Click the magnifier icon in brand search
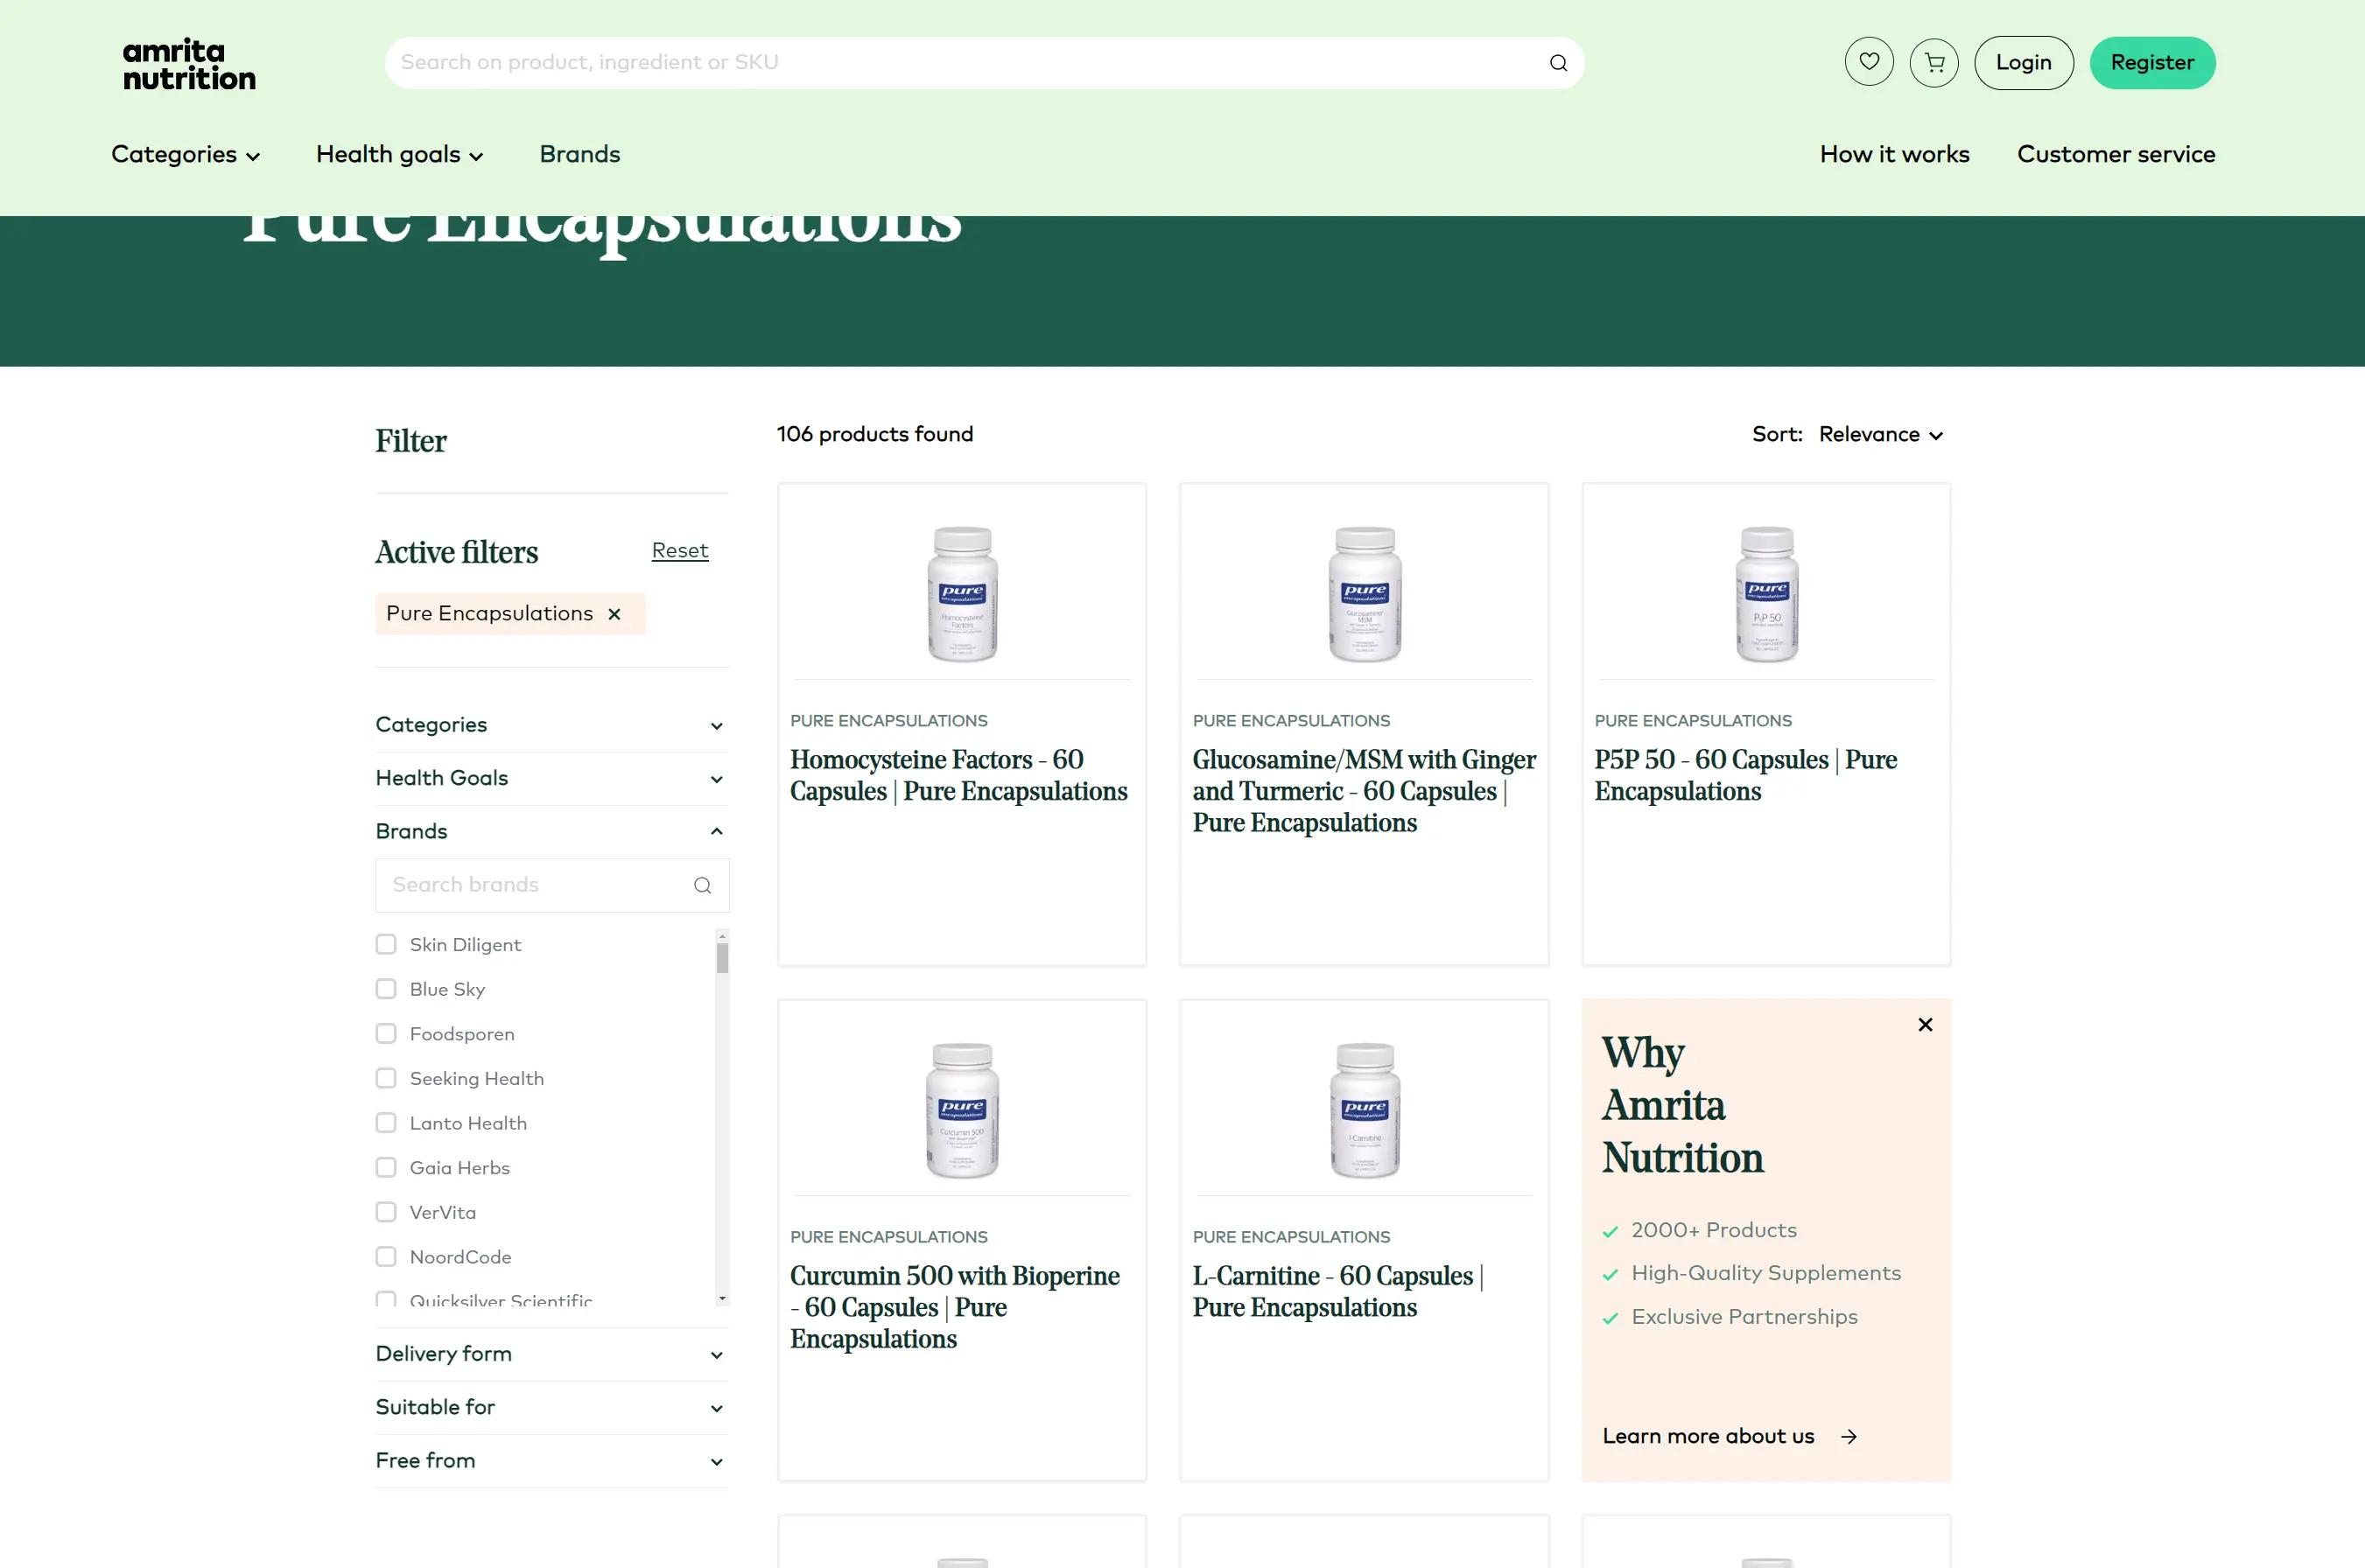The width and height of the screenshot is (2365, 1568). tap(702, 885)
